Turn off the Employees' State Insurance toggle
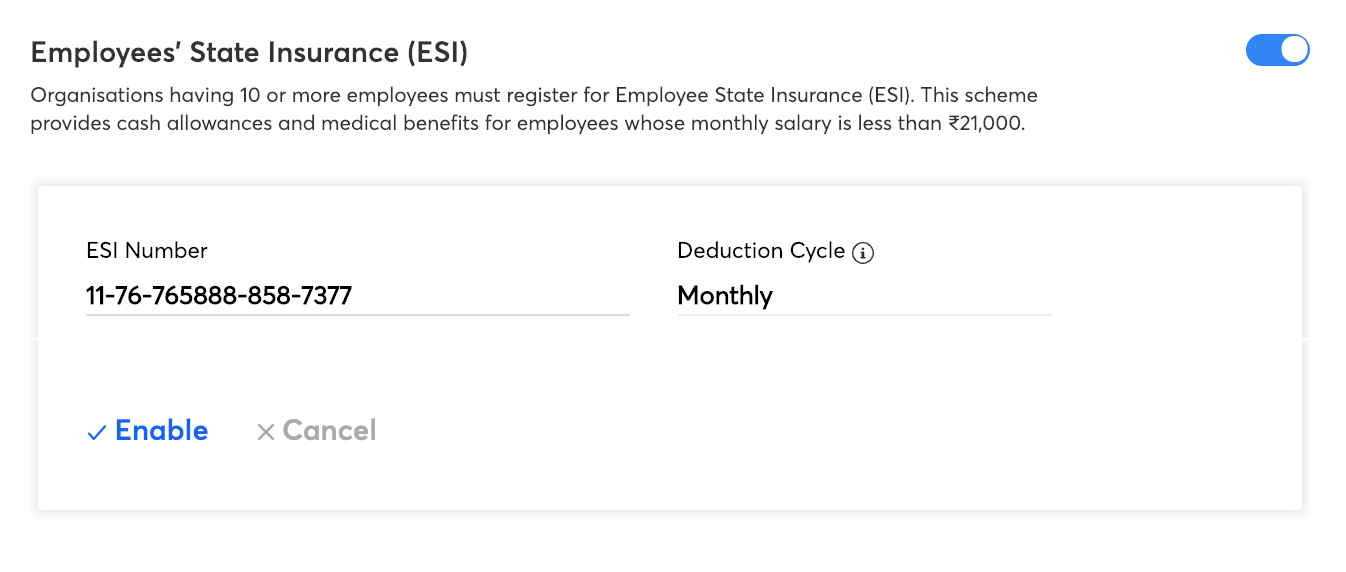This screenshot has height=572, width=1346. pyautogui.click(x=1277, y=50)
